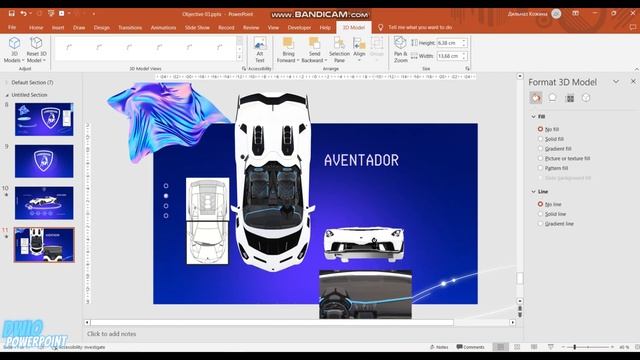
Task: Open Comments from the status bar
Action: pos(470,347)
